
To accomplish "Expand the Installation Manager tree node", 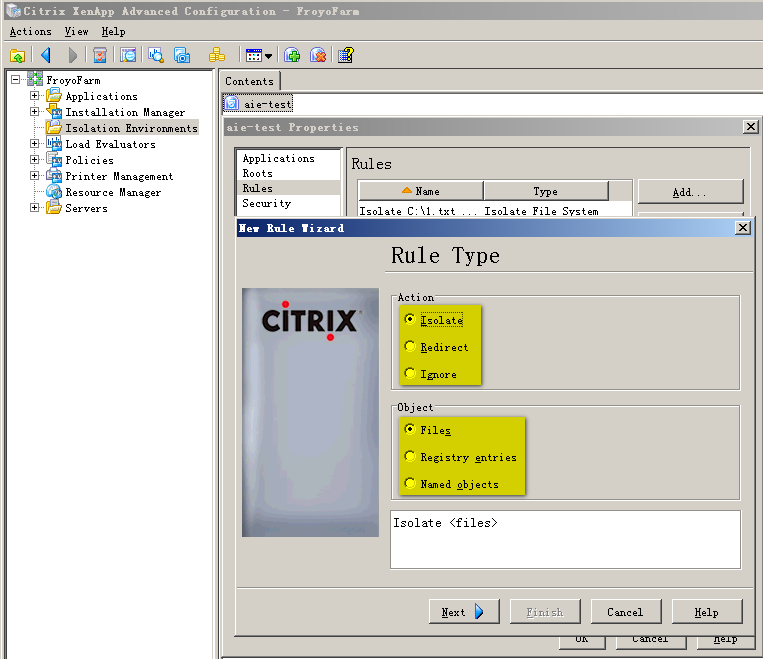I will tap(34, 111).
